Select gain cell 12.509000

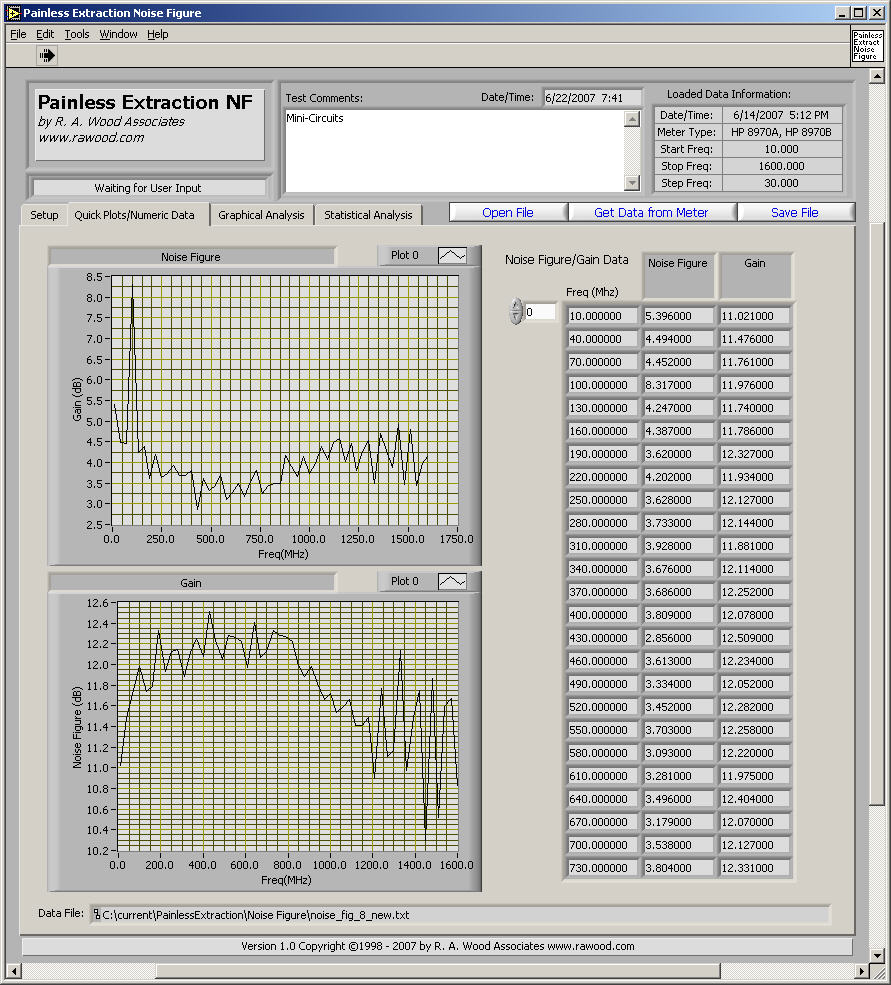pyautogui.click(x=755, y=638)
